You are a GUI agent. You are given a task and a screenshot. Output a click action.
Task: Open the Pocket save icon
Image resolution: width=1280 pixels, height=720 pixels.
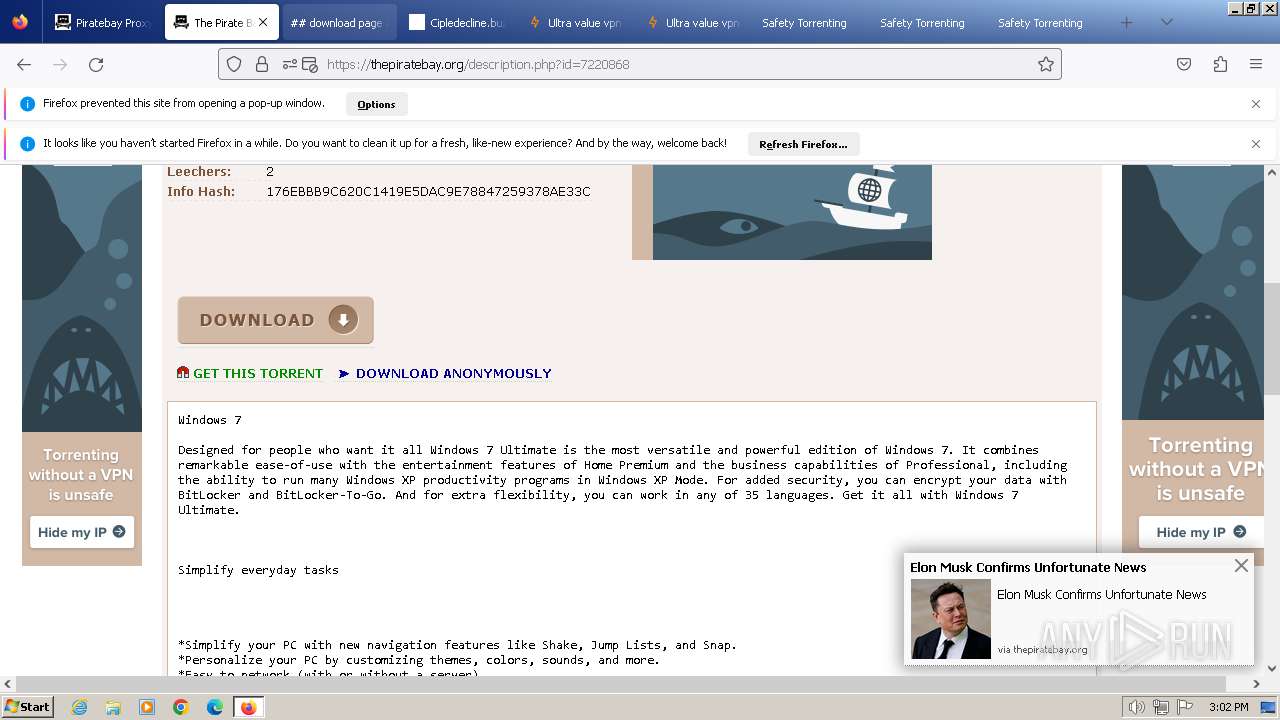coord(1184,64)
